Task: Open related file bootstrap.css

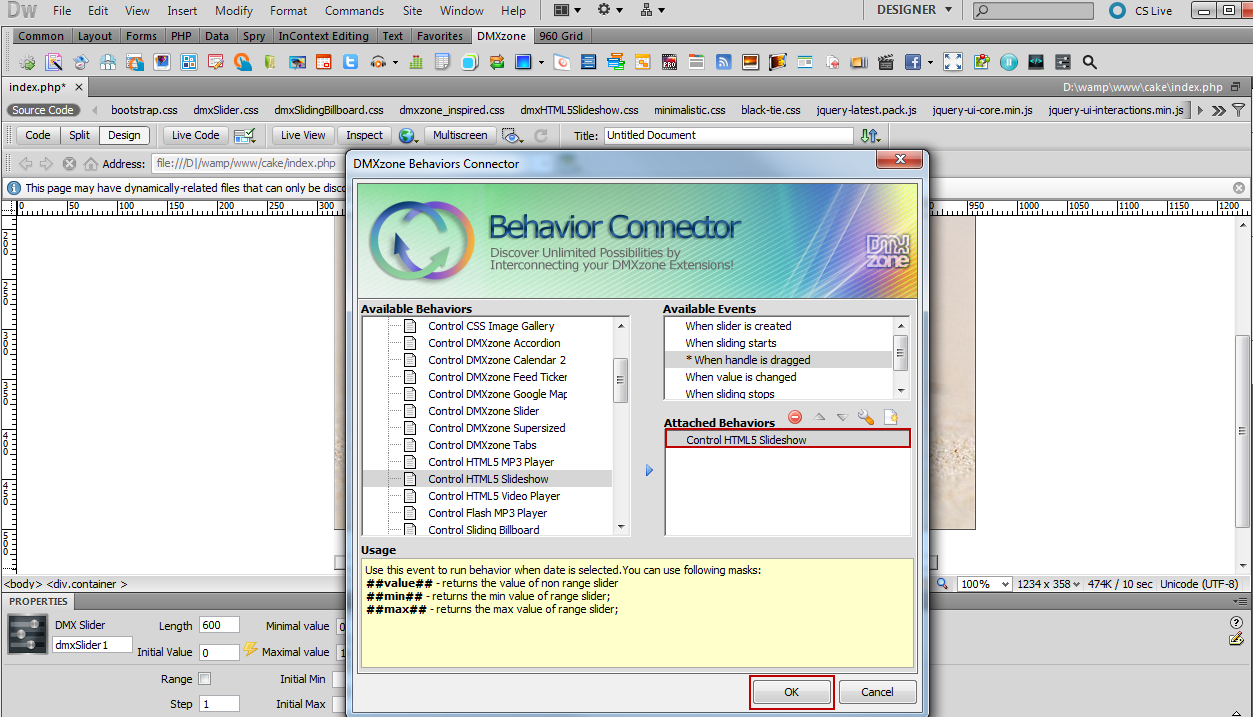Action: pos(144,110)
